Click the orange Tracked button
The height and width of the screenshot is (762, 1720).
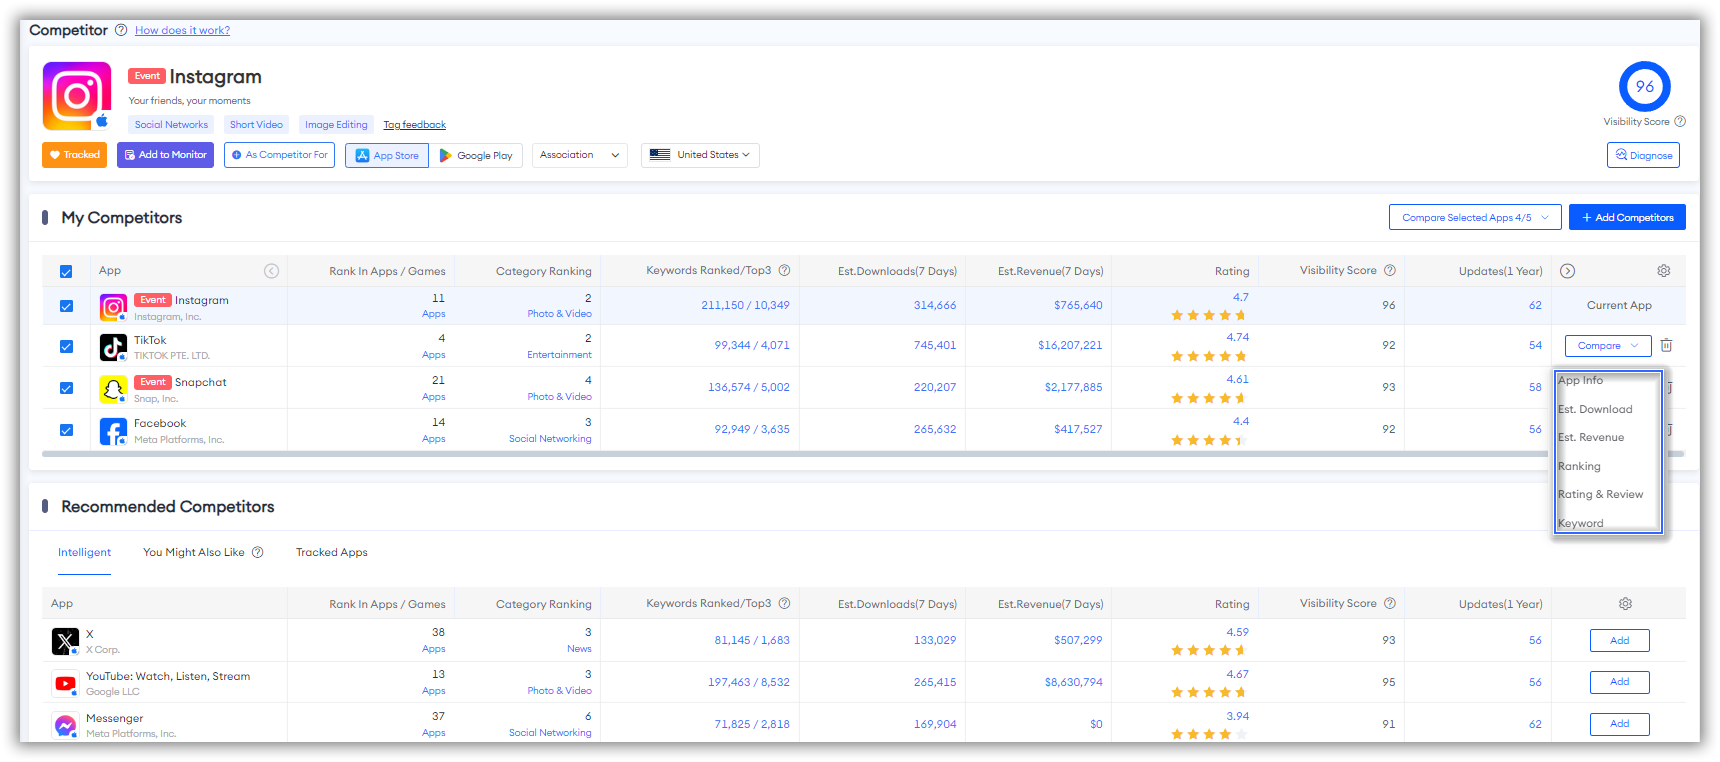(74, 155)
